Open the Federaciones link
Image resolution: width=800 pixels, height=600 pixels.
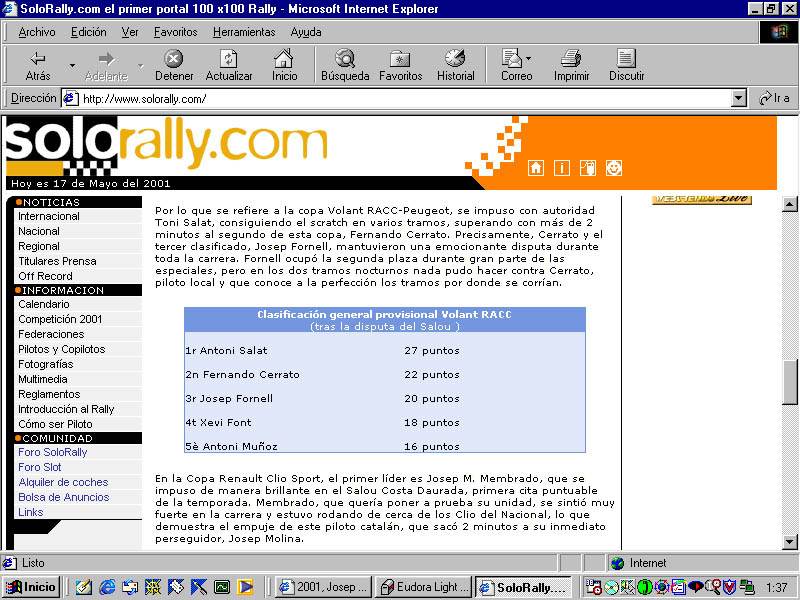(51, 334)
